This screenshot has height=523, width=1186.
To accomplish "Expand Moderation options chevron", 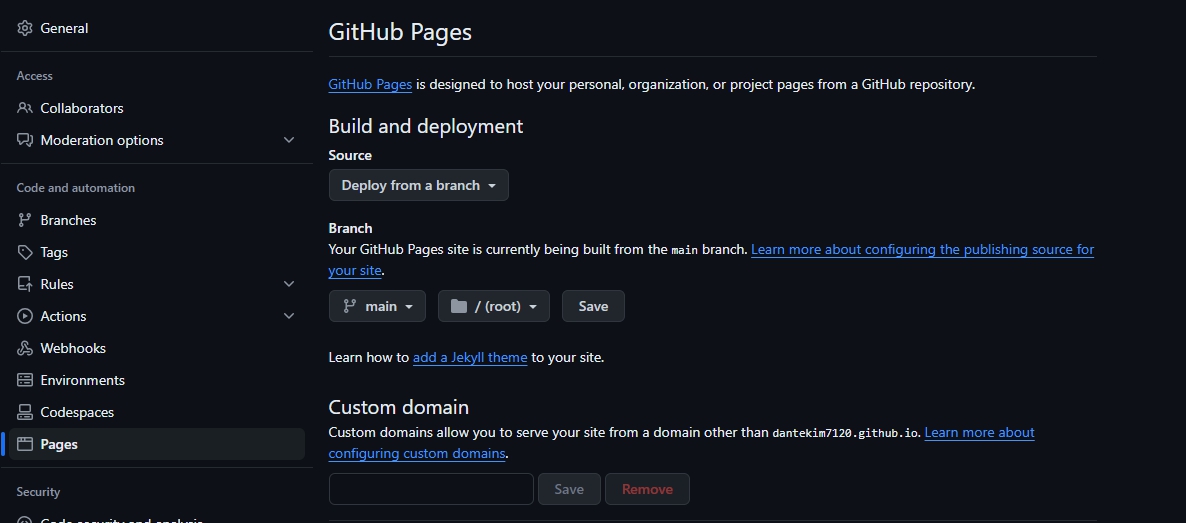I will tap(289, 140).
